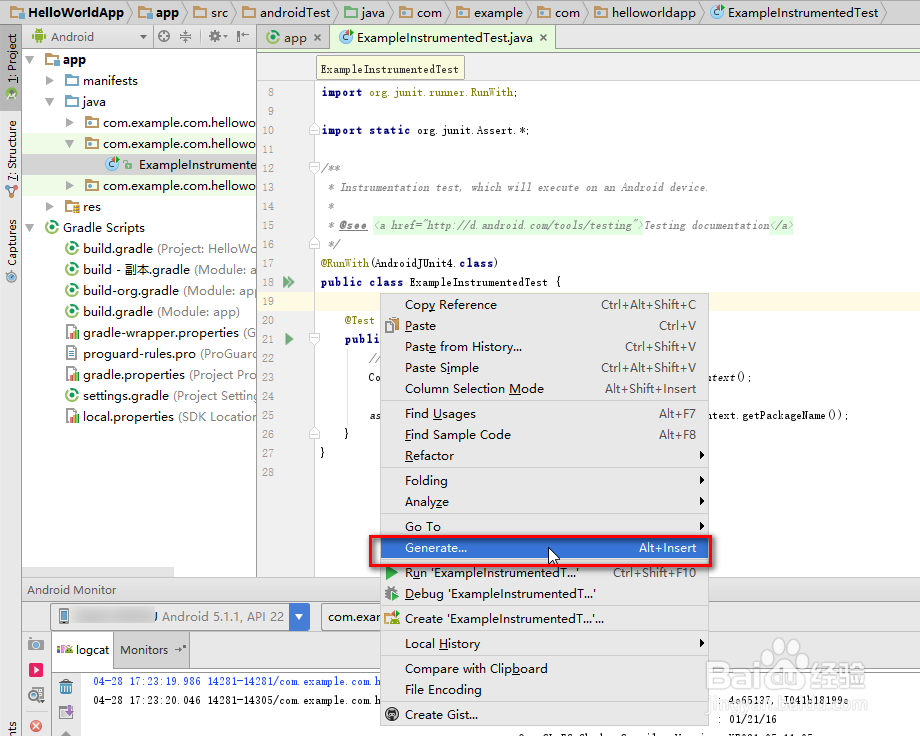Open the Captures side tool window tab
The height and width of the screenshot is (736, 920).
(11, 250)
